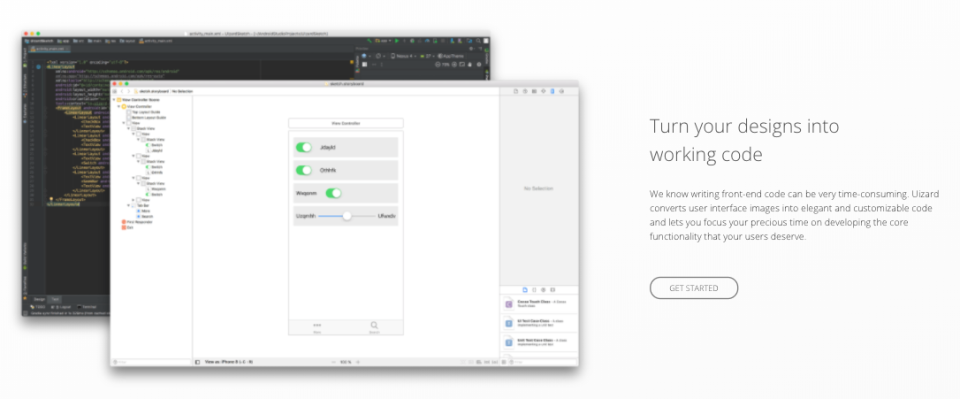Show the Code Snippet library tab
Image resolution: width=960 pixels, height=399 pixels.
point(534,289)
